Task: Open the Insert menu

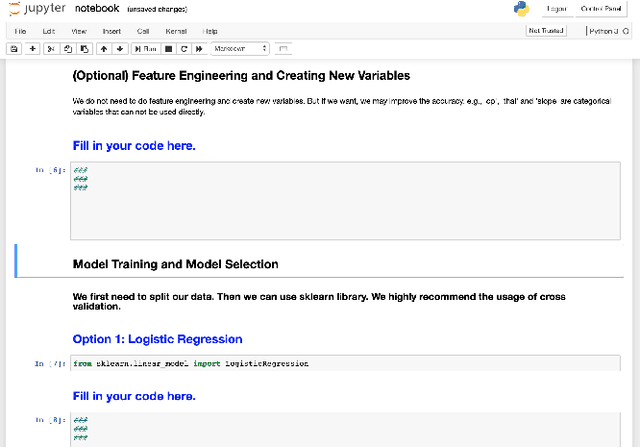Action: click(111, 31)
